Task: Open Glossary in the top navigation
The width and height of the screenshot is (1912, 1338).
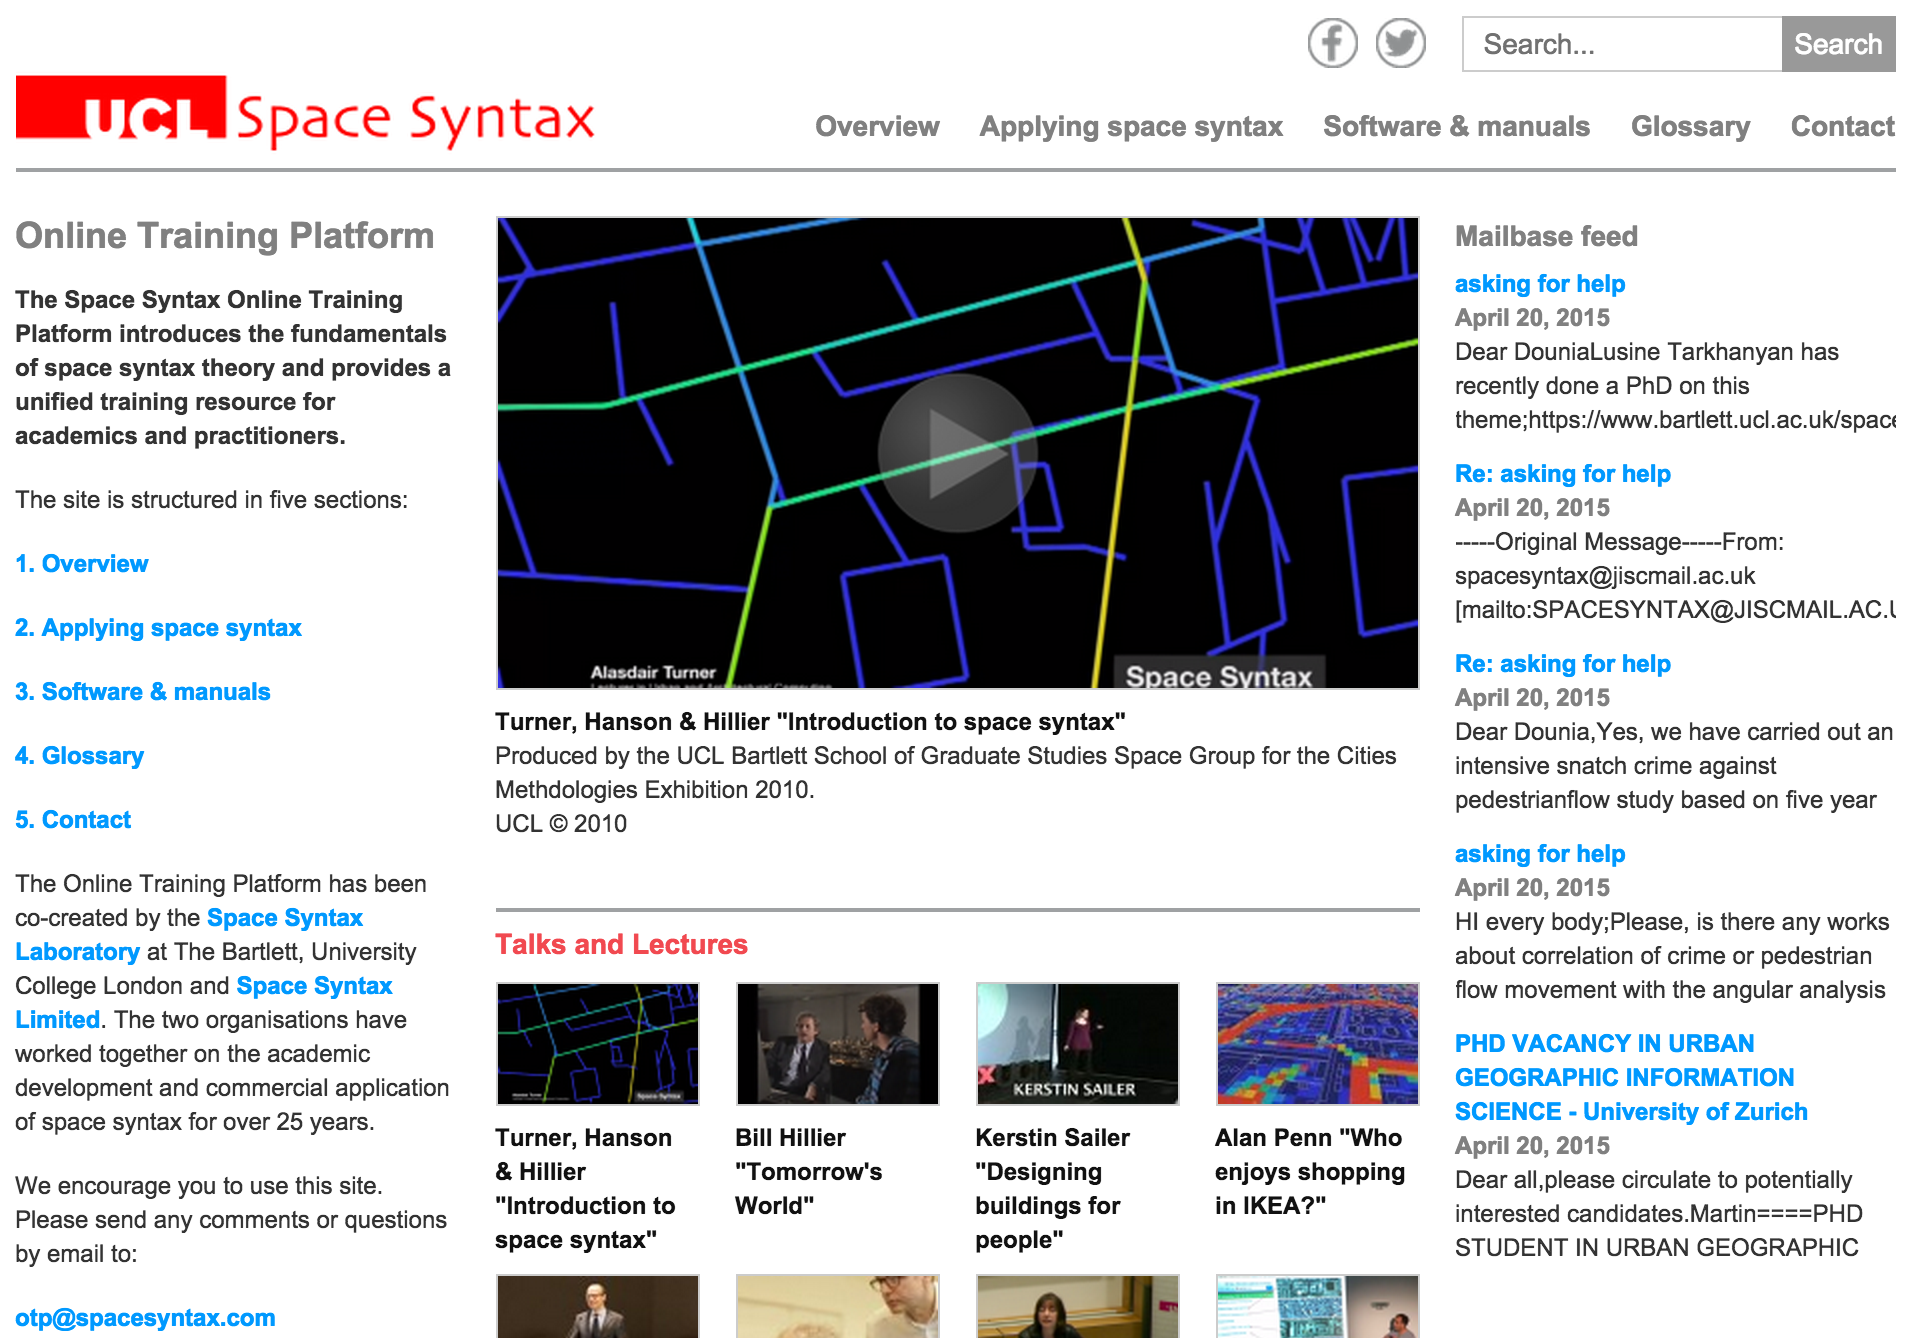Action: pos(1690,126)
